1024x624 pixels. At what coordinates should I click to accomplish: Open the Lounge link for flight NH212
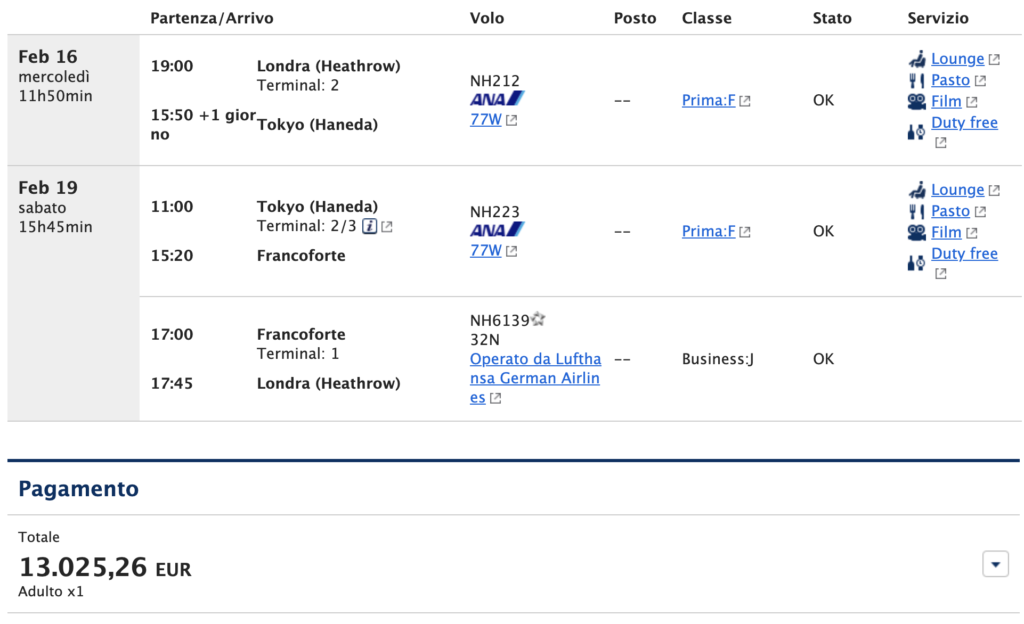point(957,59)
